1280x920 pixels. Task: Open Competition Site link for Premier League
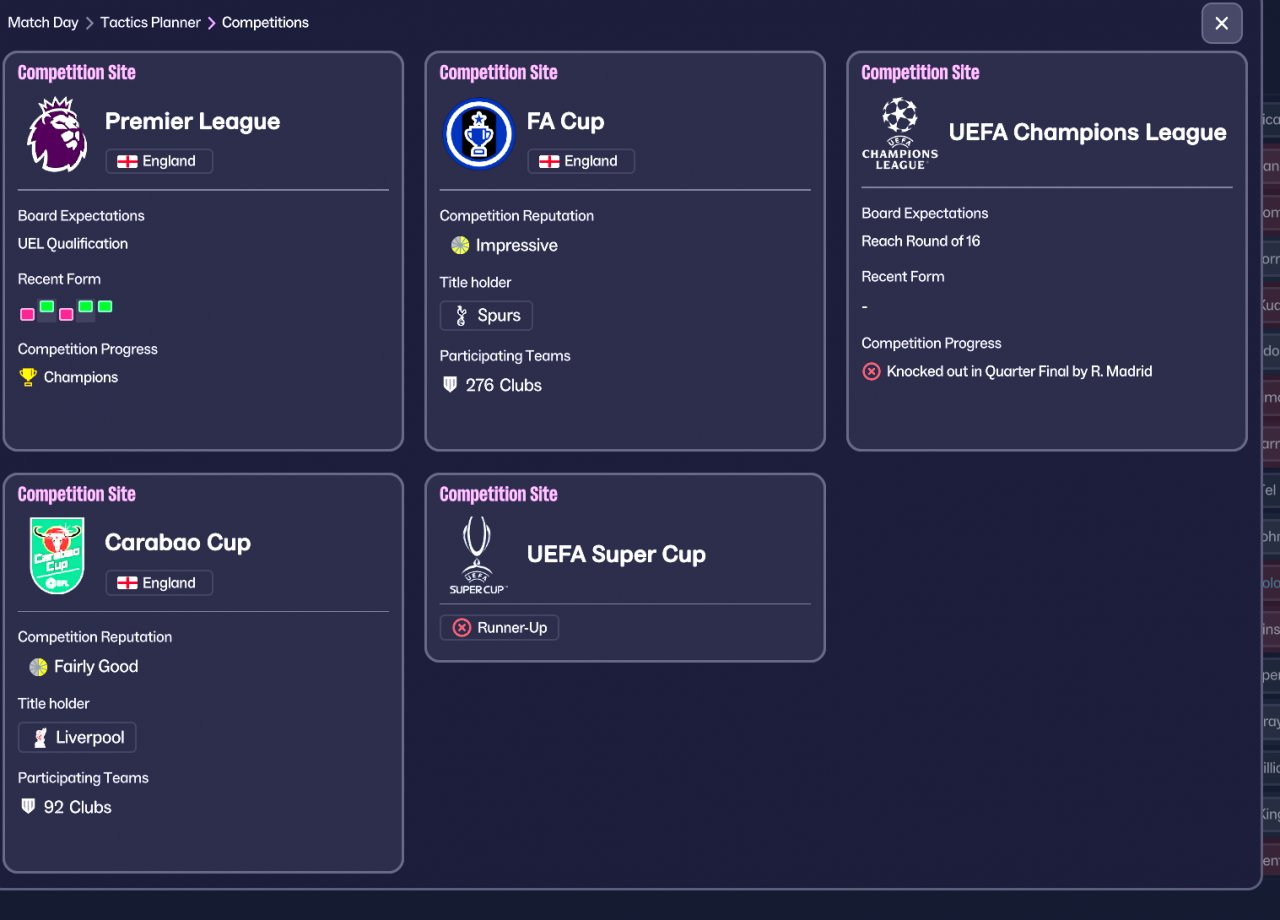[x=76, y=72]
